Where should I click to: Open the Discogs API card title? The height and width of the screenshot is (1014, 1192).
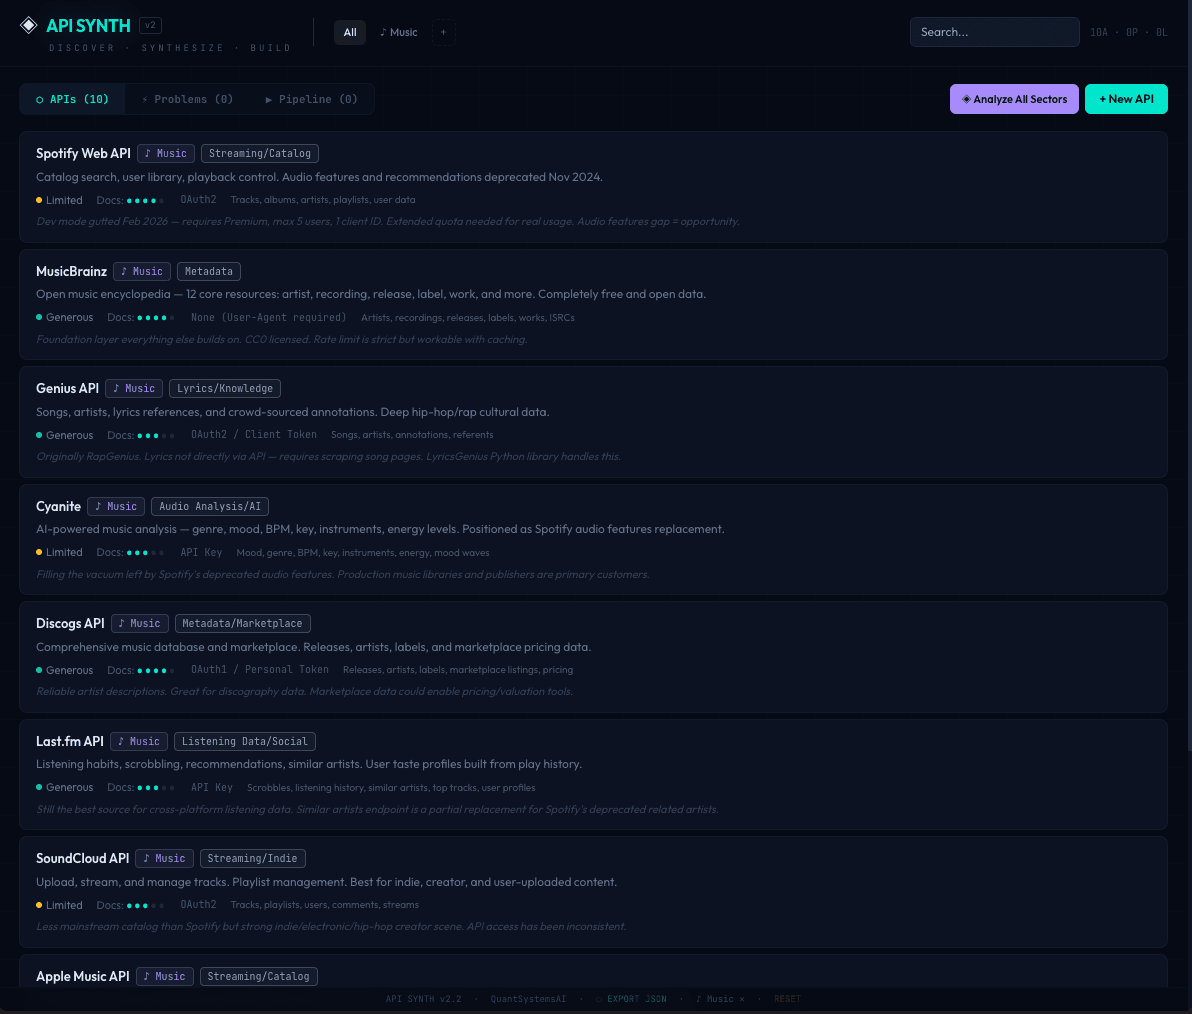[x=70, y=623]
